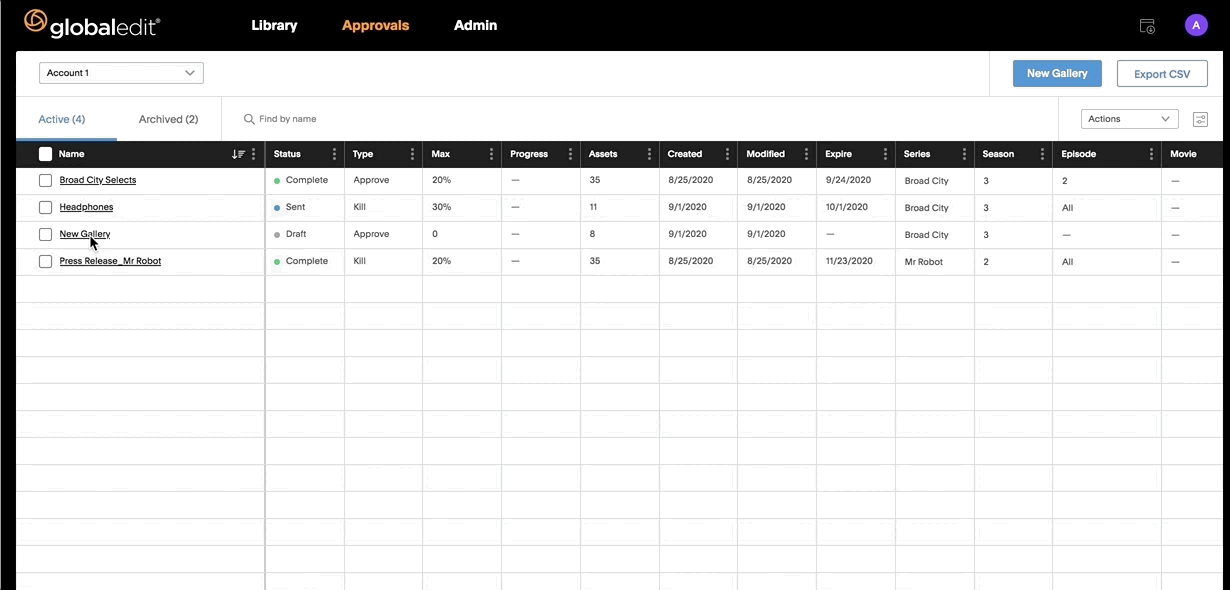Viewport: 1230px width, 590px height.
Task: Open the Status column options menu
Action: [x=334, y=154]
